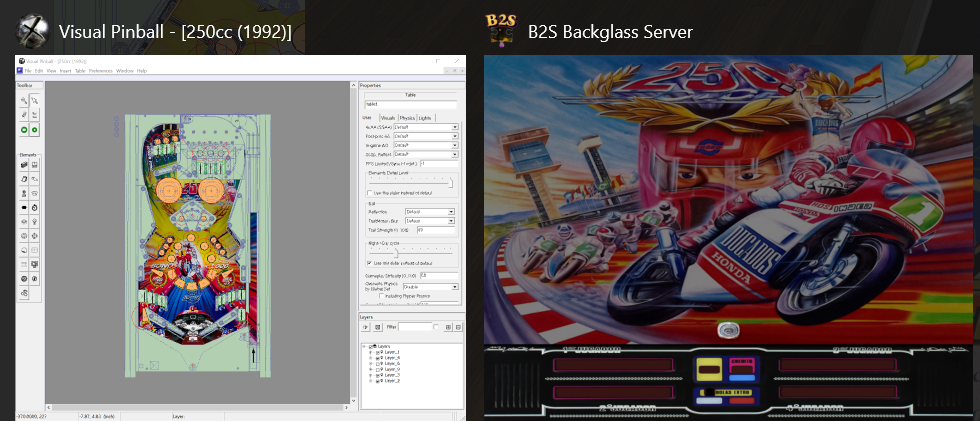Click the left green Play icon in the Toolbox
980x421 pixels.
[x=24, y=130]
